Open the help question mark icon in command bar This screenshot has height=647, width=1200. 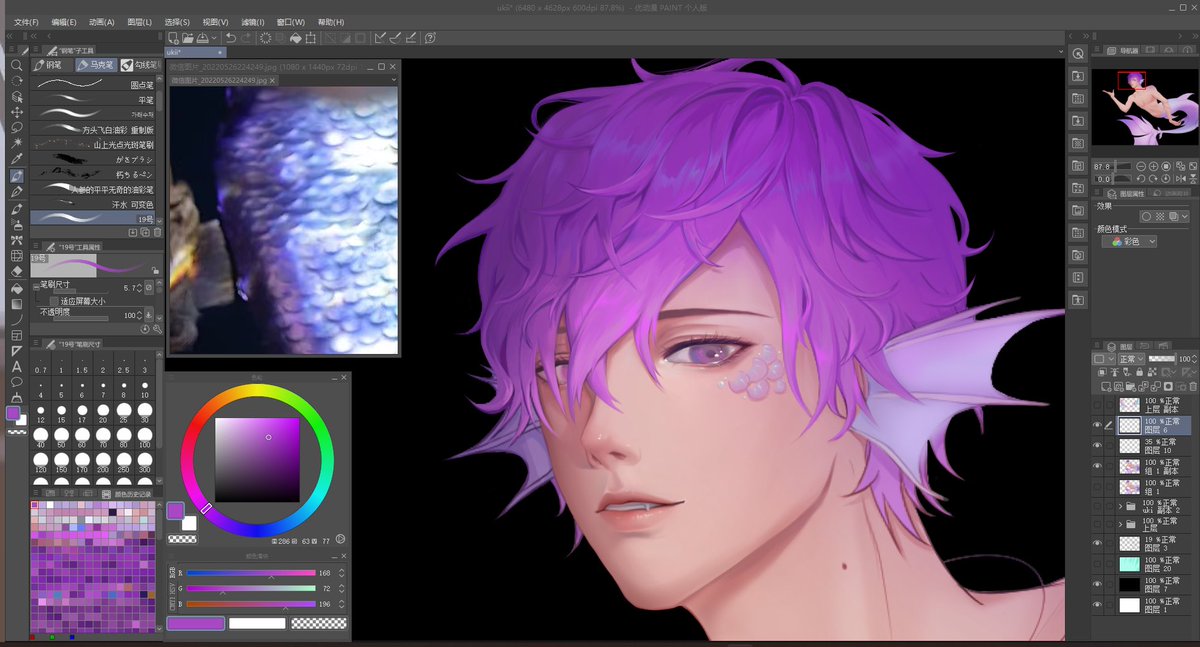pos(430,38)
